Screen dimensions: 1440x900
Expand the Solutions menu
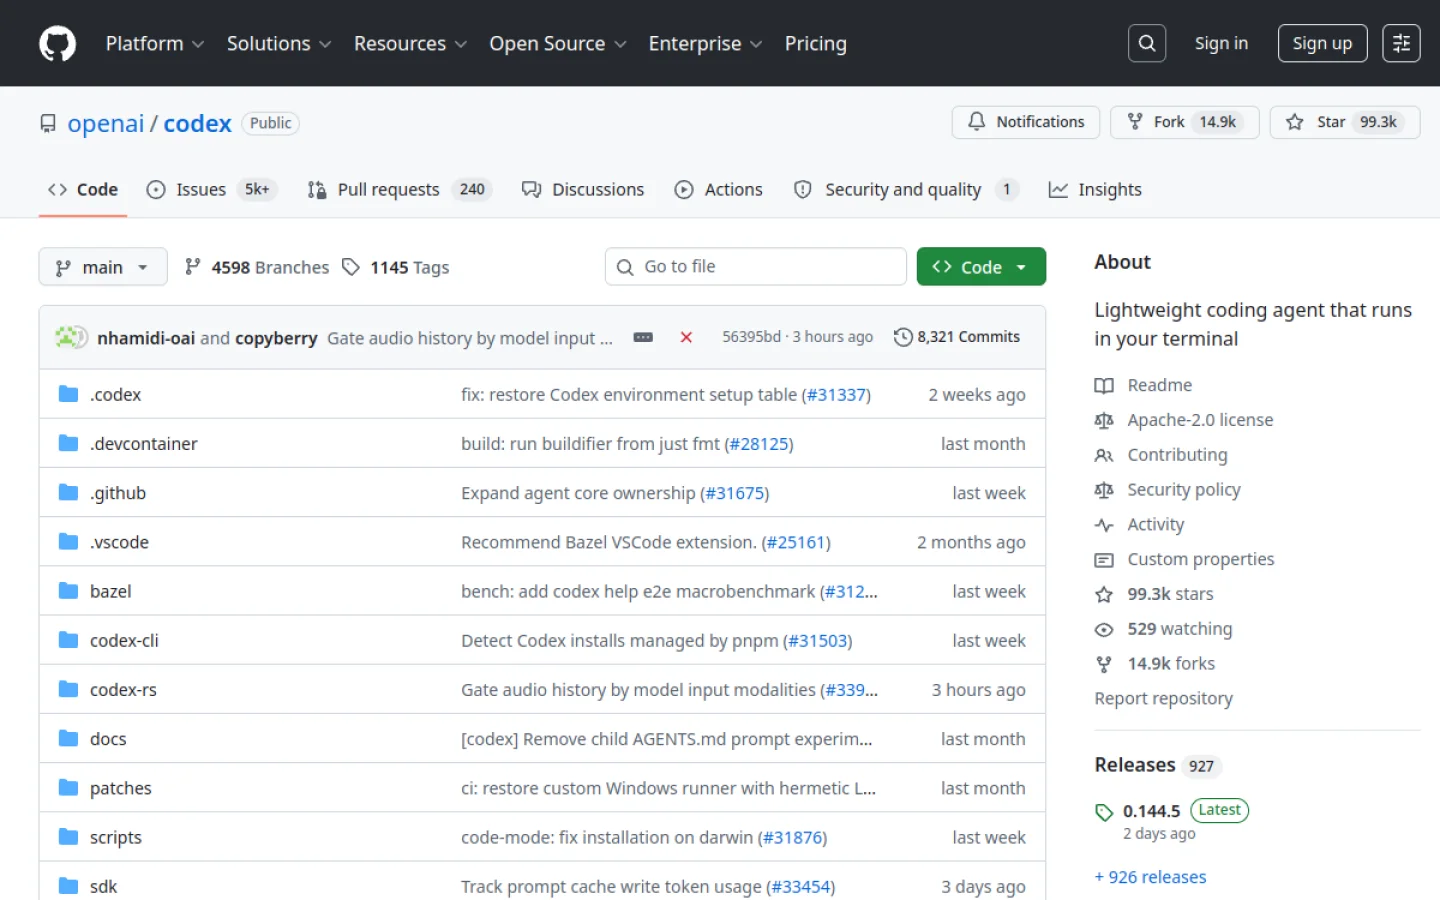tap(279, 44)
